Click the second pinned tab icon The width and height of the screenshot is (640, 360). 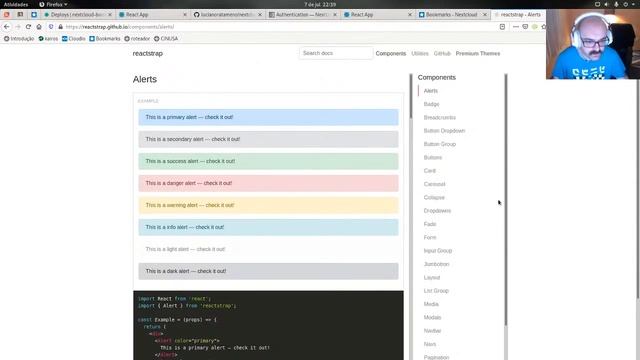click(x=20, y=14)
